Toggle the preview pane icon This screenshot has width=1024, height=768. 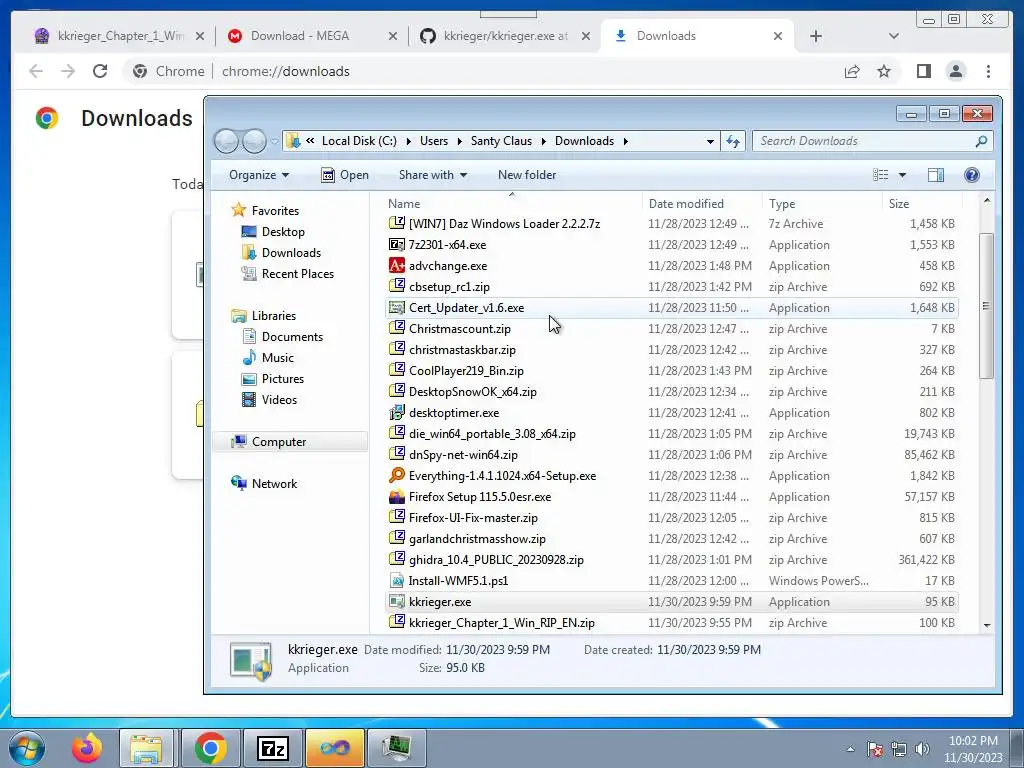point(935,175)
